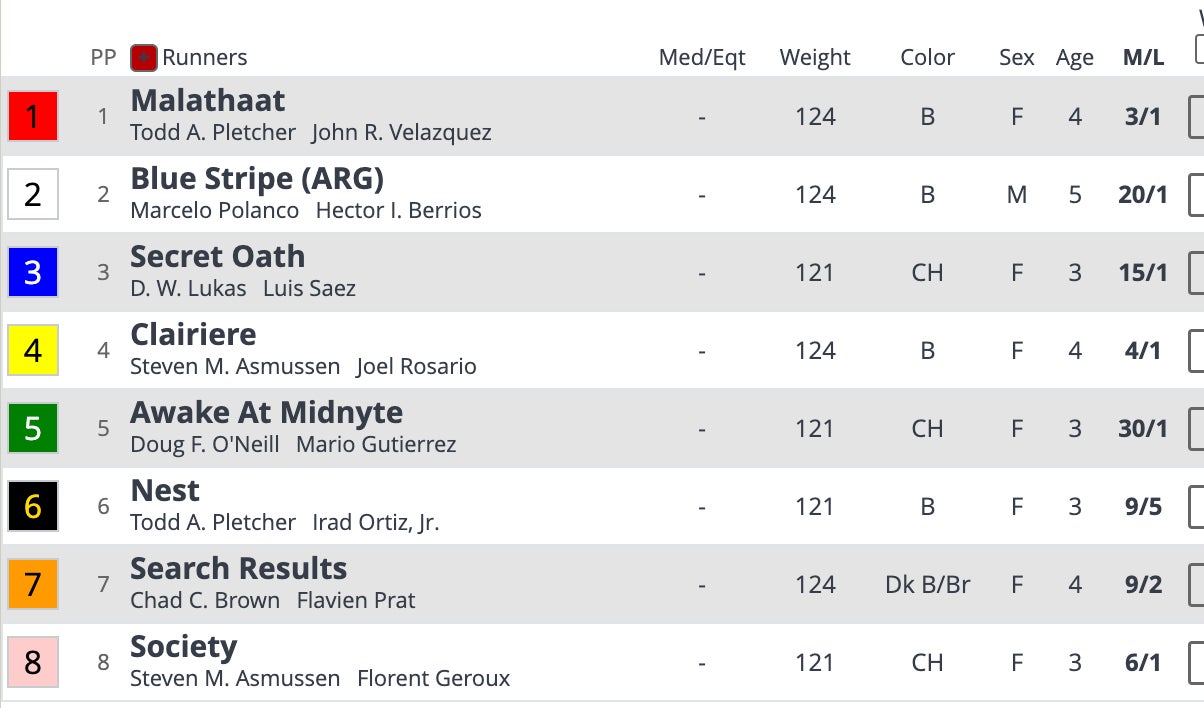Click trainer name D. W. Lukas
The image size is (1204, 708).
click(188, 289)
